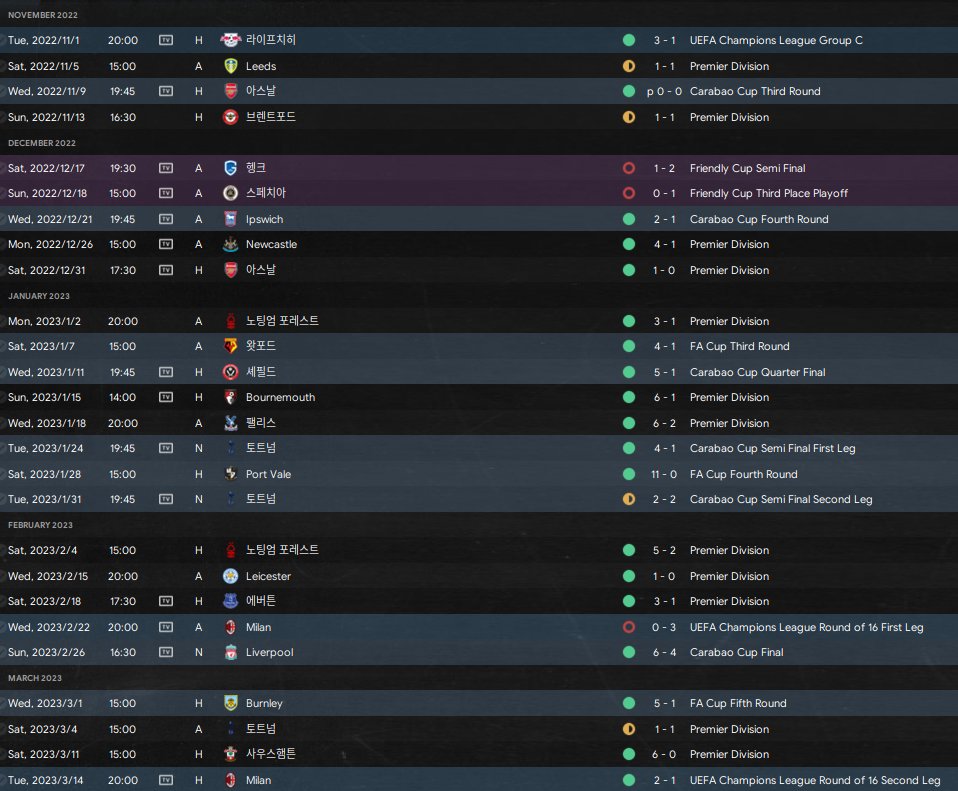Click the Burnley club badge
This screenshot has height=791, width=958.
pyautogui.click(x=230, y=703)
